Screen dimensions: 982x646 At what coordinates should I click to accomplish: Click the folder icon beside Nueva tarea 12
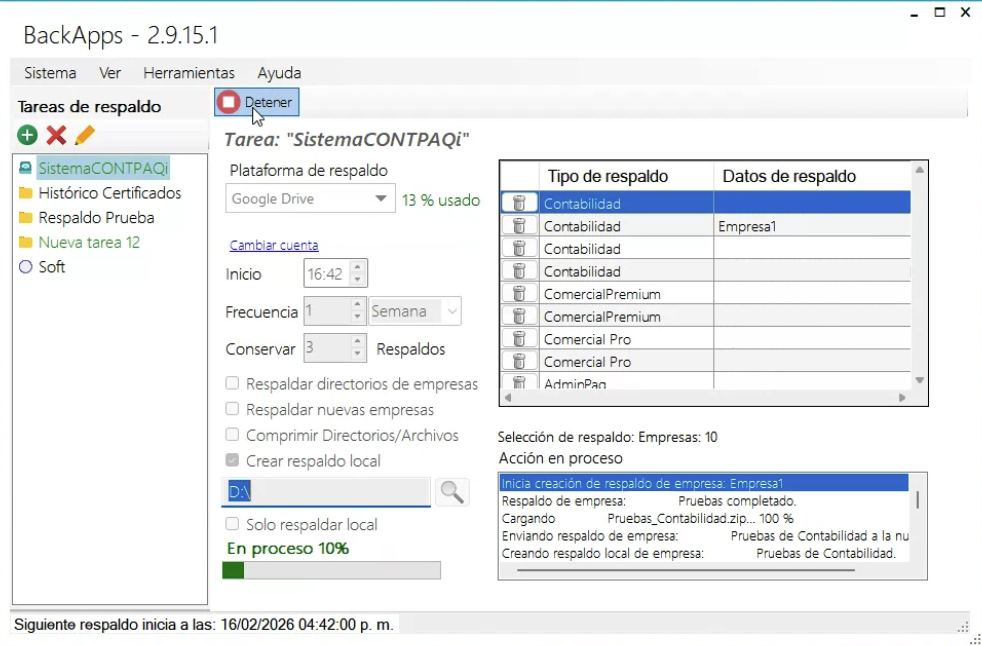pos(26,242)
